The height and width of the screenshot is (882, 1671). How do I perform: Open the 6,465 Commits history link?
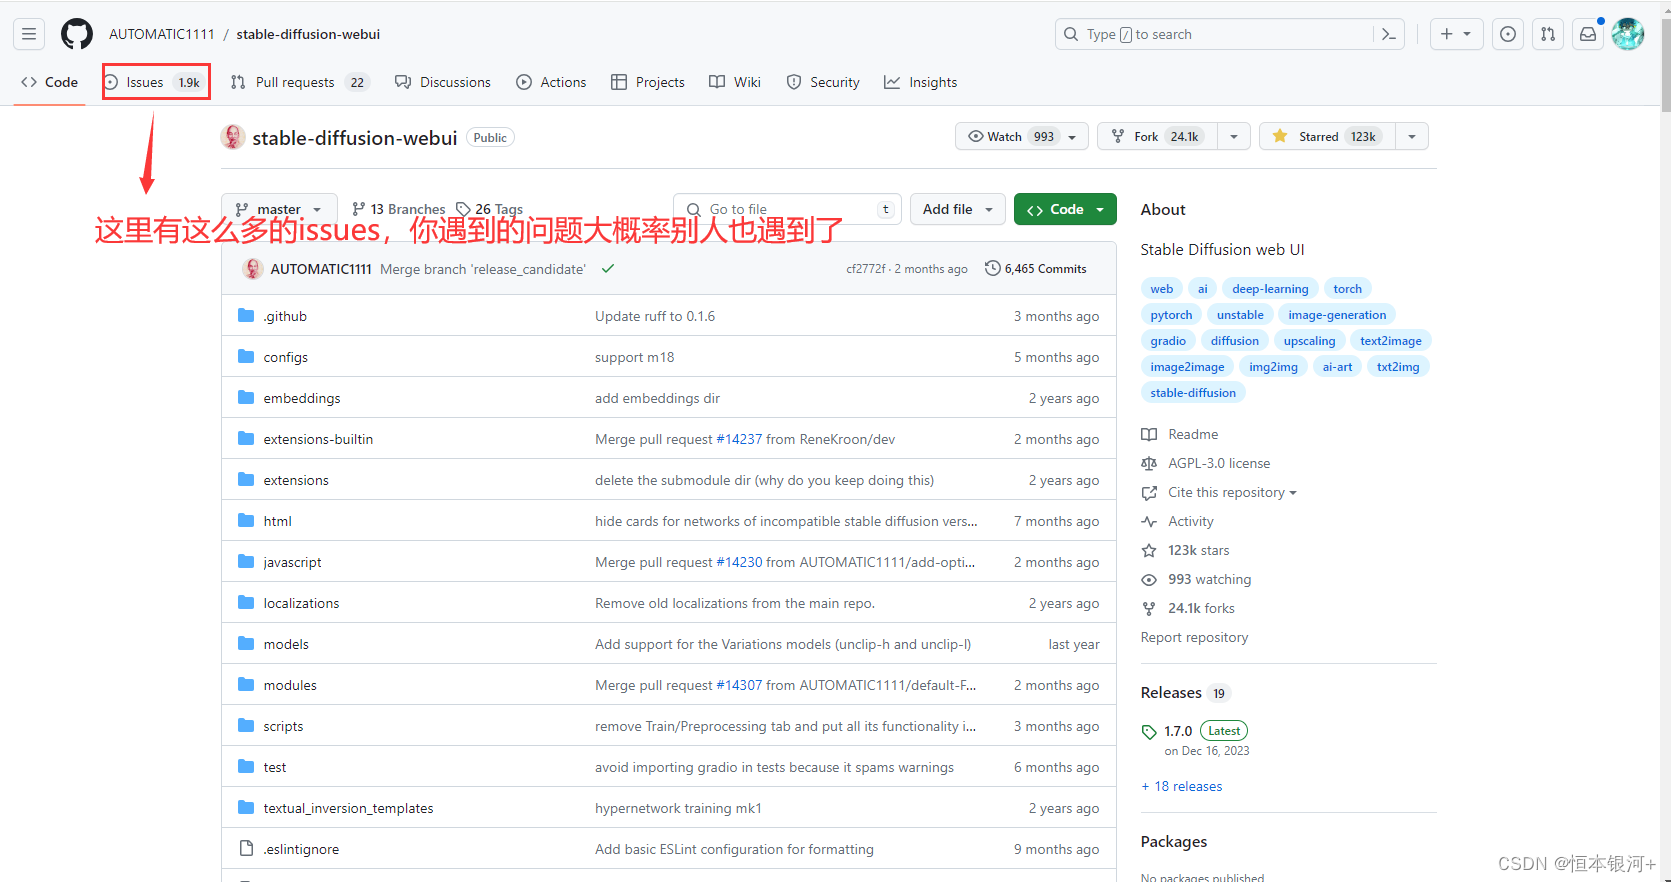click(x=1036, y=269)
